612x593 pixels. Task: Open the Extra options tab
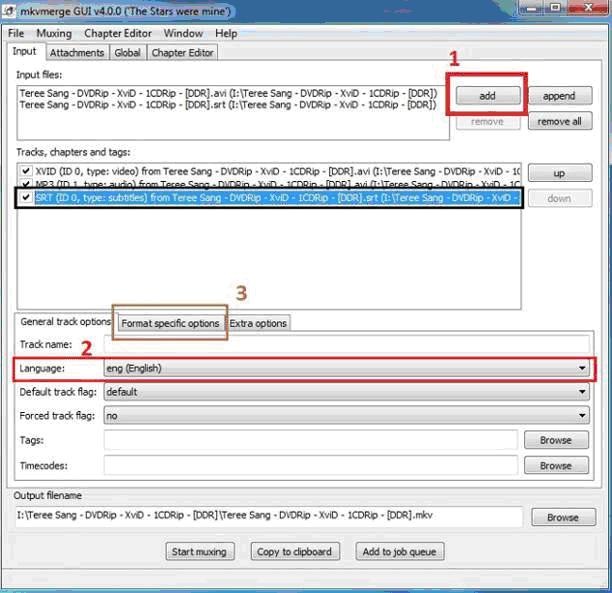[258, 324]
